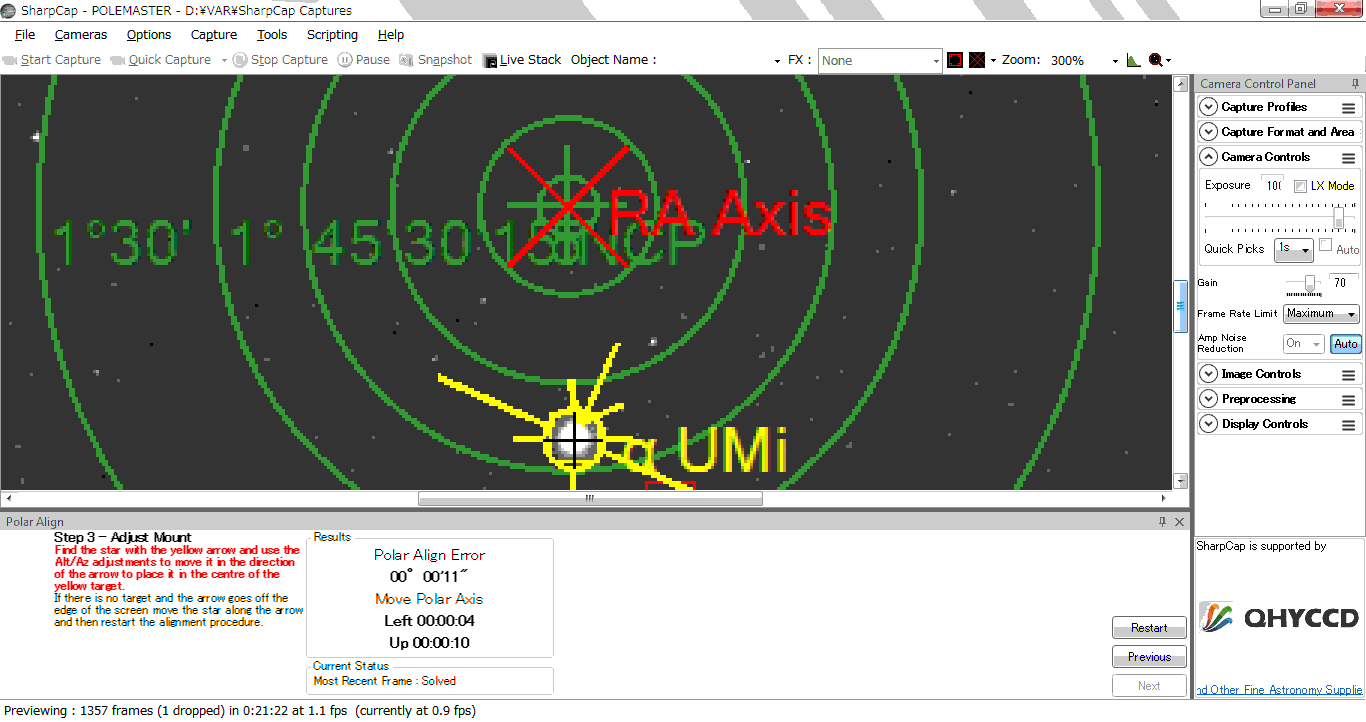Click Restart polar alignment button
Screen dimensions: 1366x722
[1149, 628]
